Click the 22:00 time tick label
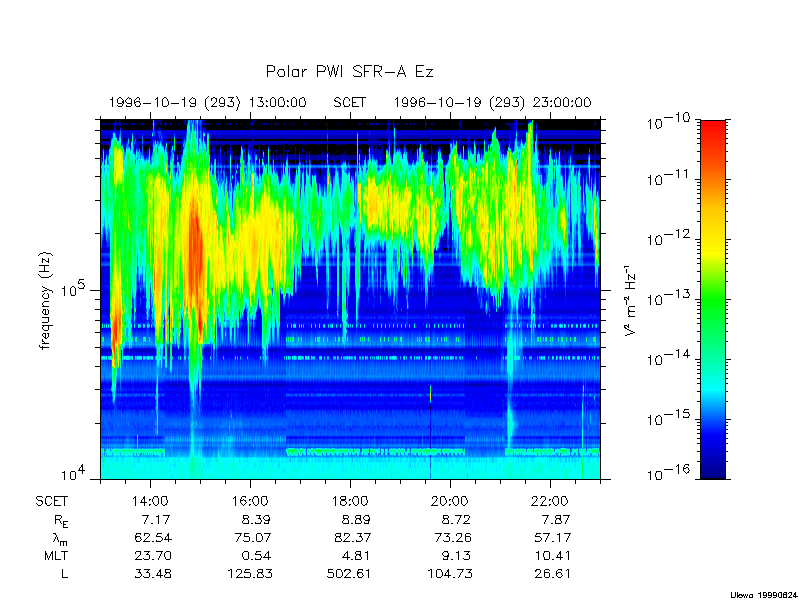800x600 pixels. pyautogui.click(x=549, y=500)
